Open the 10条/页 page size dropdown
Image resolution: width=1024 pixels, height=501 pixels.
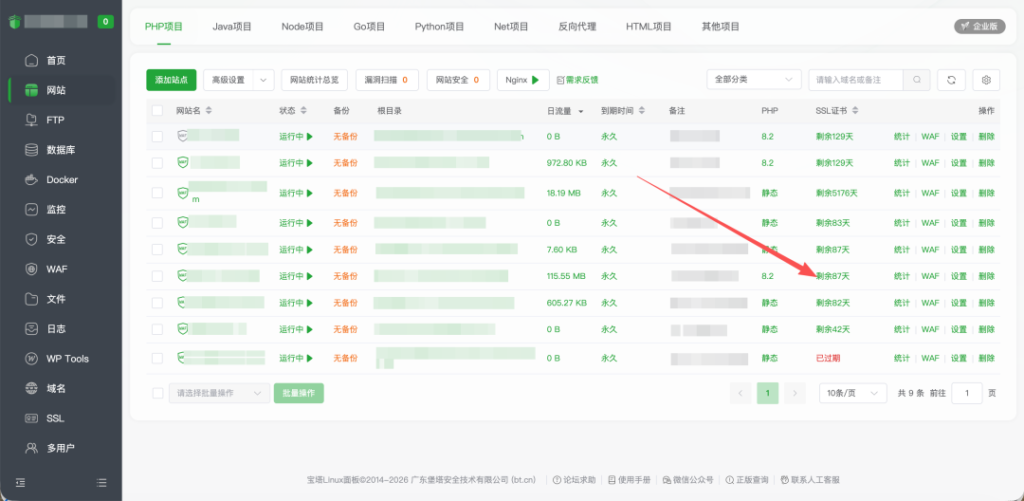(853, 393)
